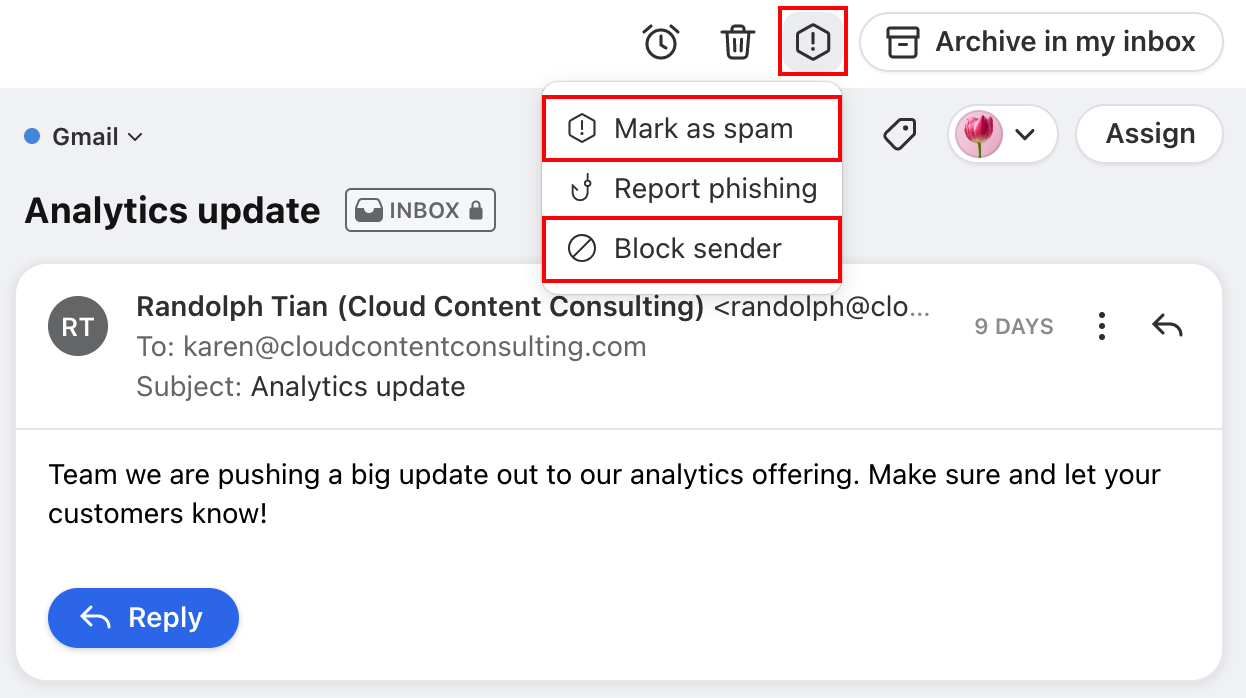Click the three-dot message options icon
1246x698 pixels.
[x=1101, y=326]
